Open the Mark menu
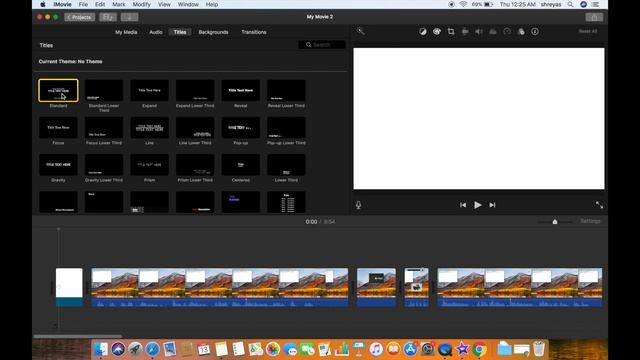The width and height of the screenshot is (640, 360). (119, 4)
